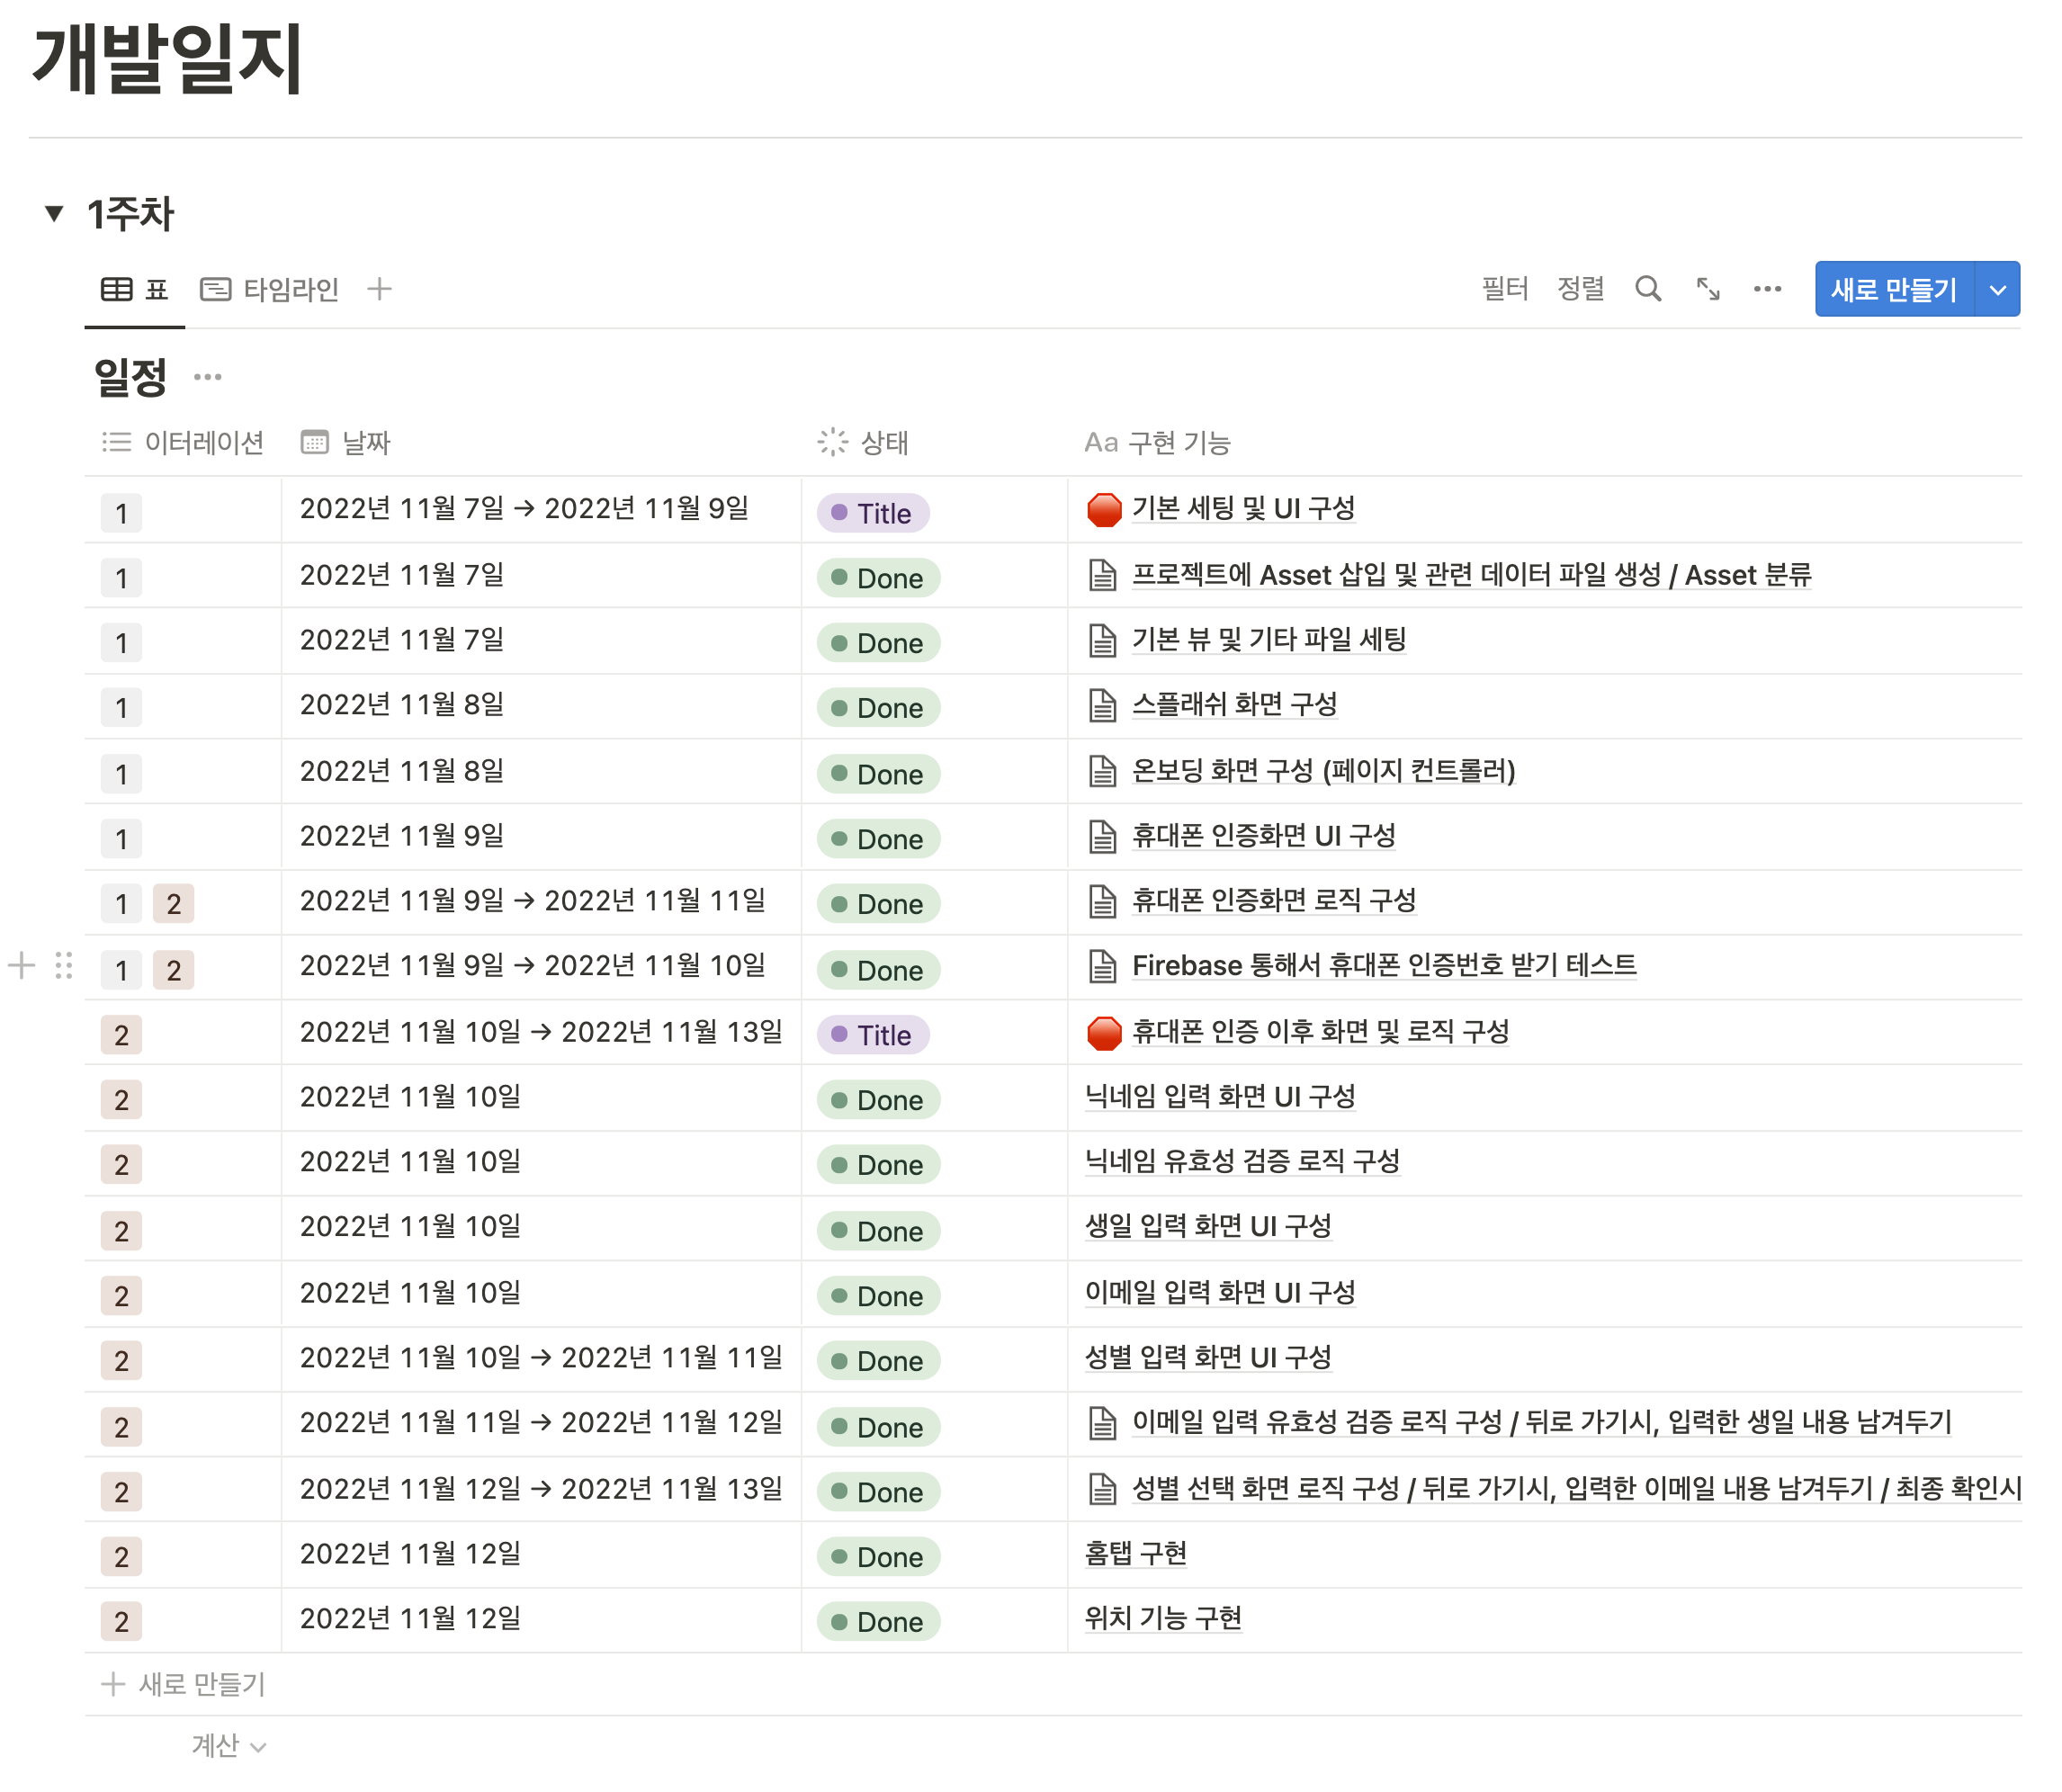Click the drag handle on Firebase row
The image size is (2062, 1792).
coord(64,966)
